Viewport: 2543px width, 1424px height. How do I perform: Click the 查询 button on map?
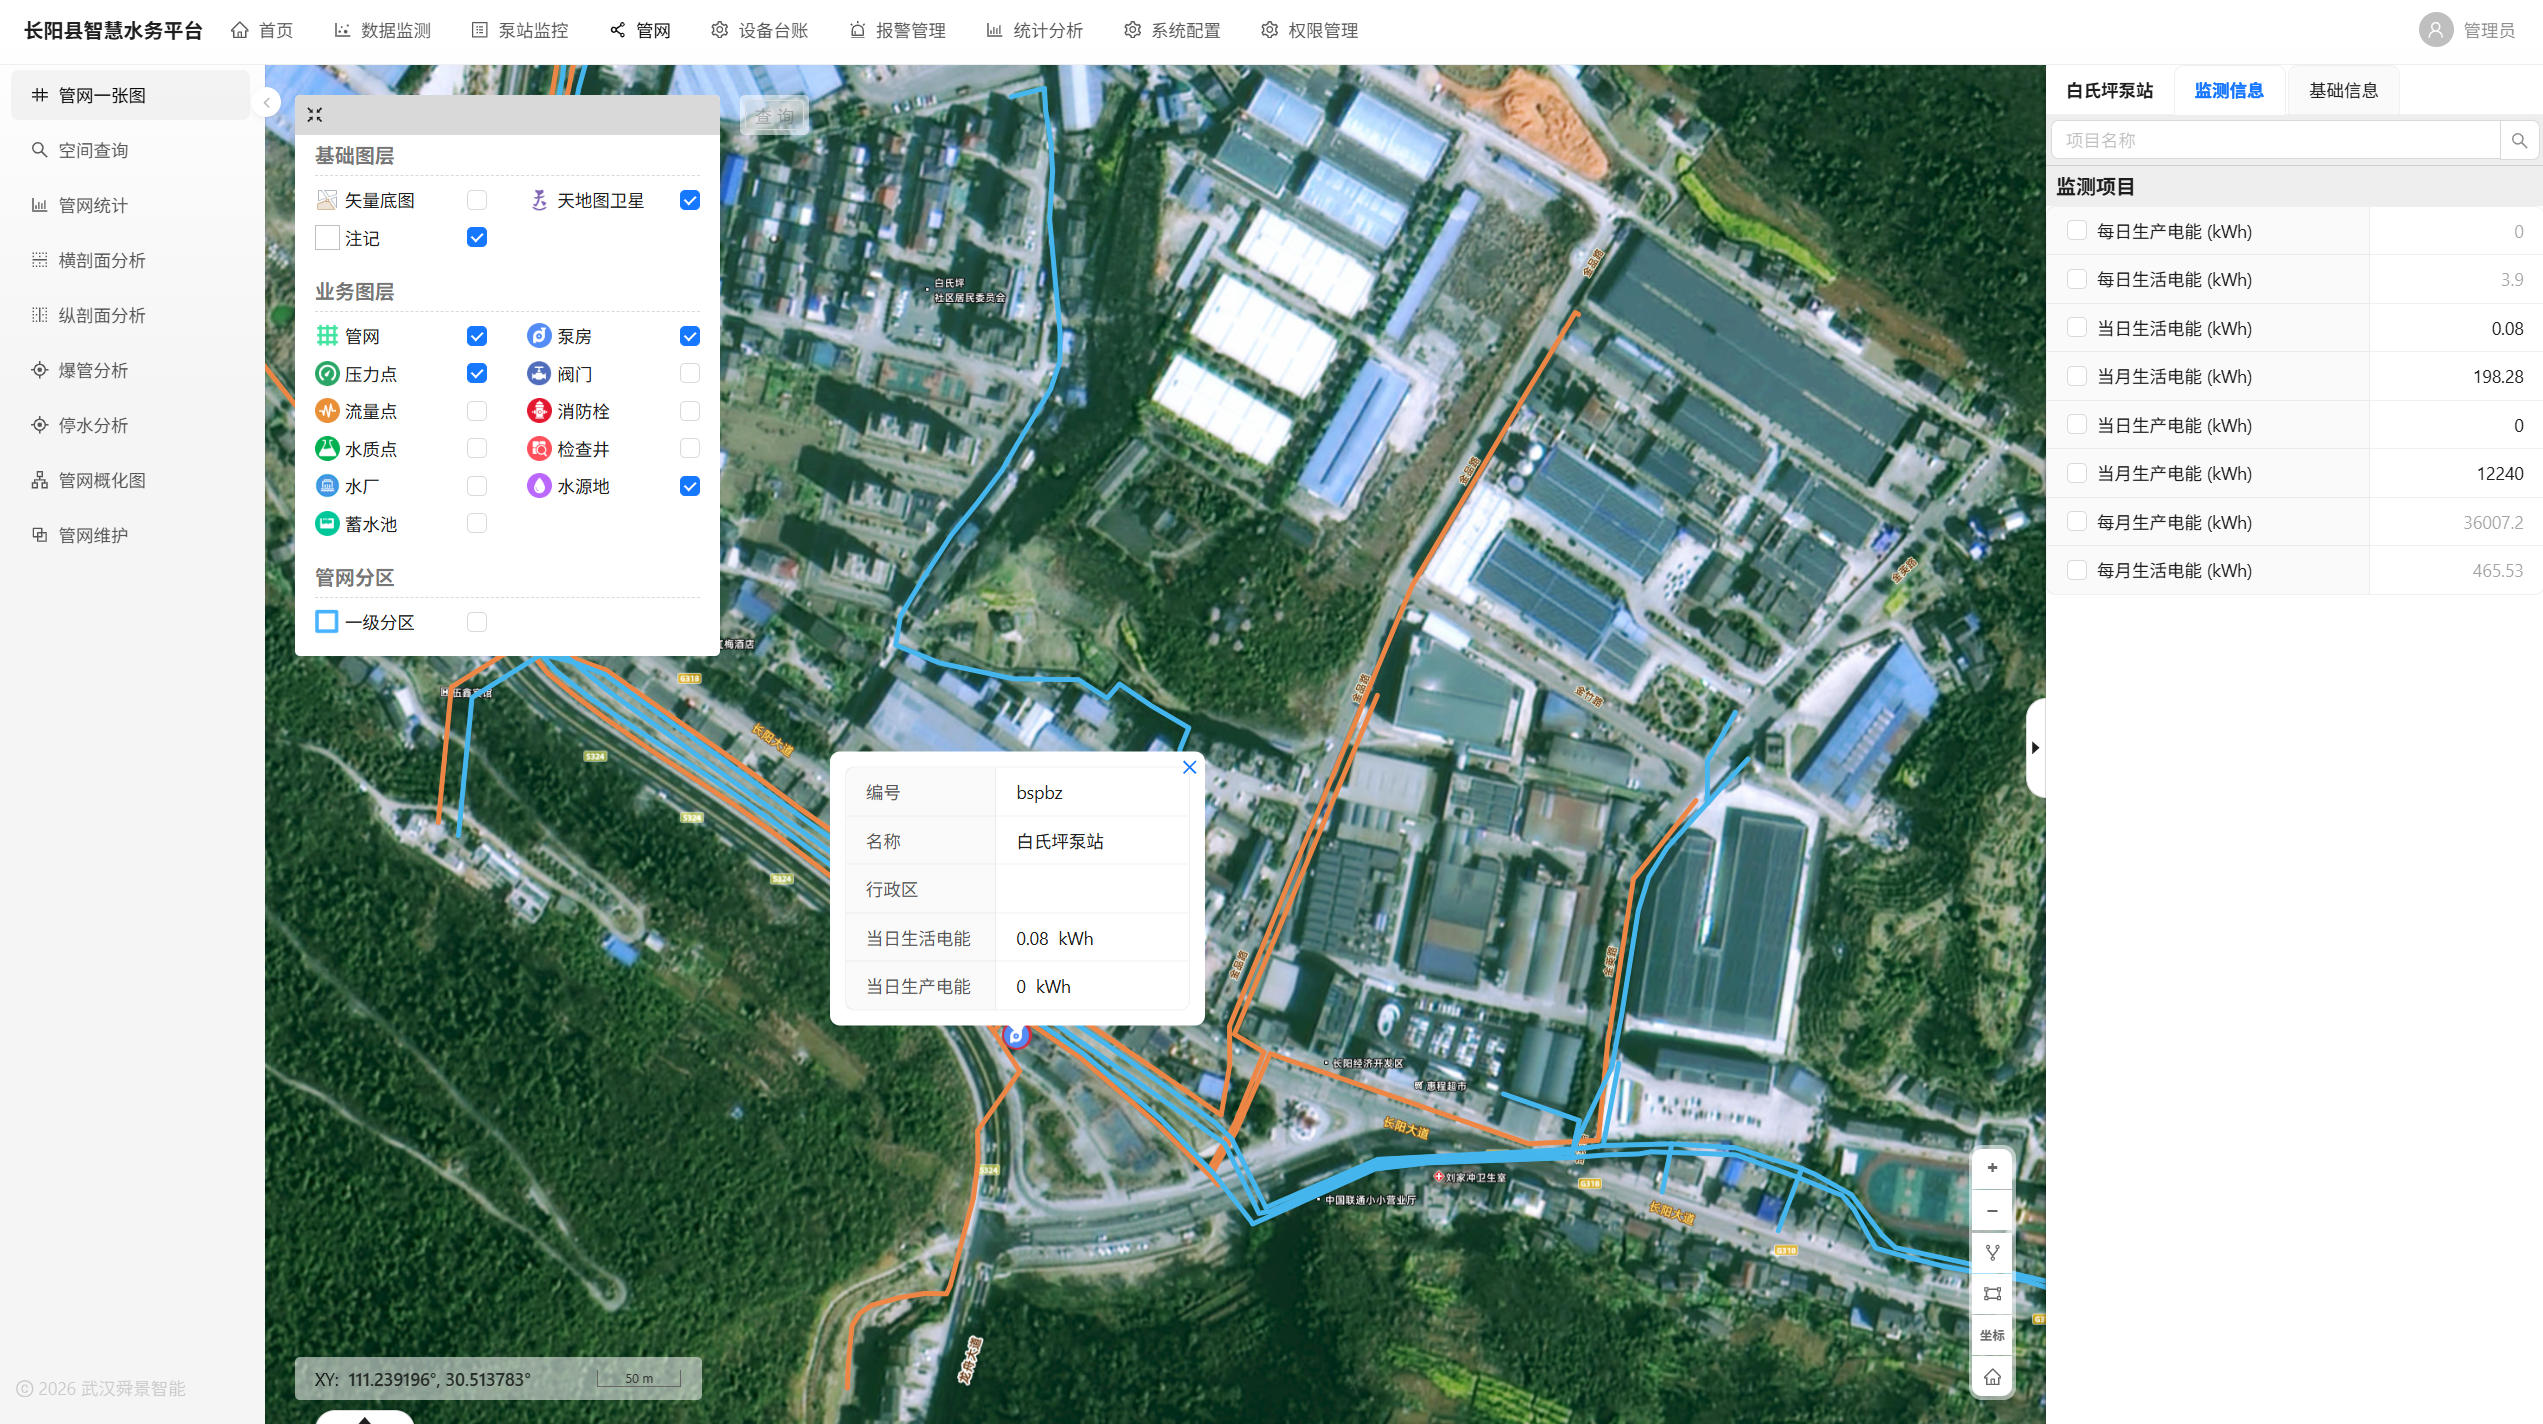774,116
